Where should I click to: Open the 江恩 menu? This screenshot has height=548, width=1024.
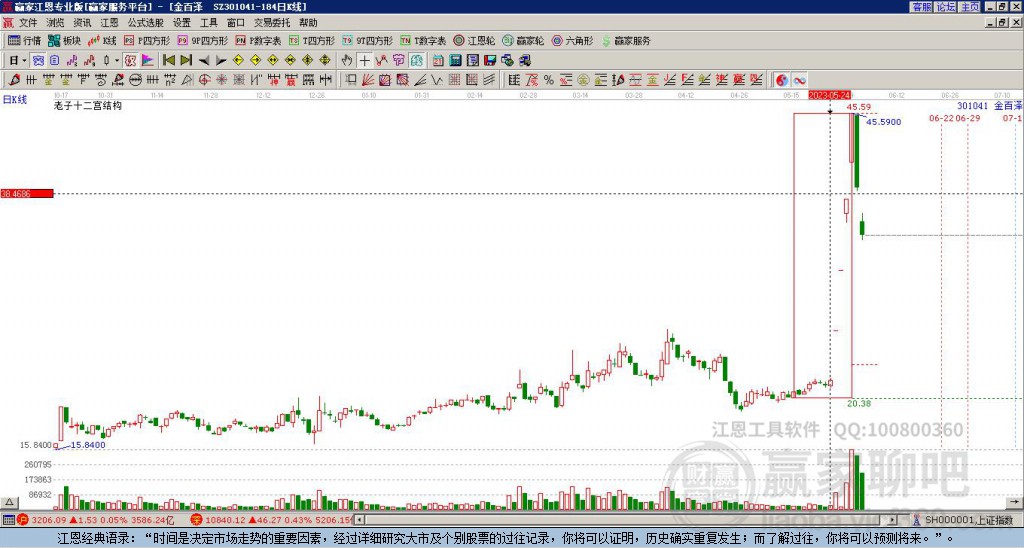point(109,23)
